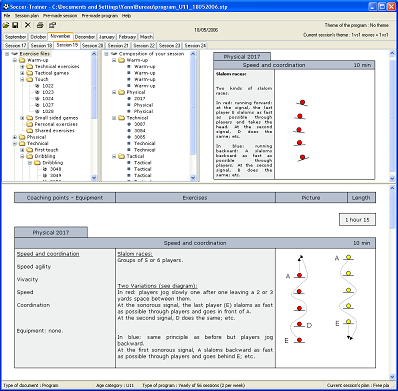Click the Physical 2017 preview tab header

(x=242, y=57)
